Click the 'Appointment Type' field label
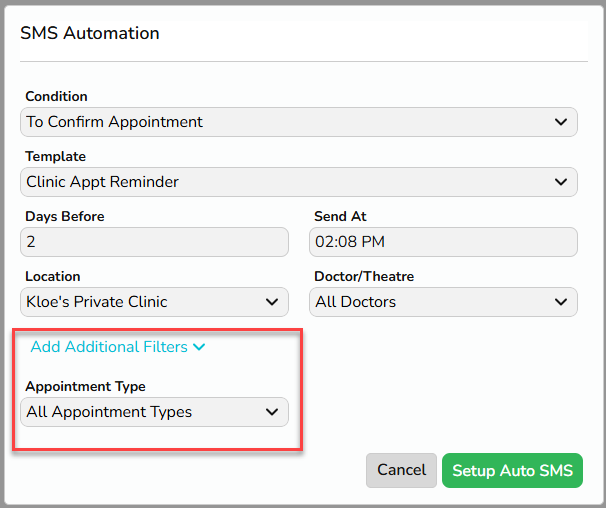This screenshot has width=606, height=508. click(x=85, y=387)
